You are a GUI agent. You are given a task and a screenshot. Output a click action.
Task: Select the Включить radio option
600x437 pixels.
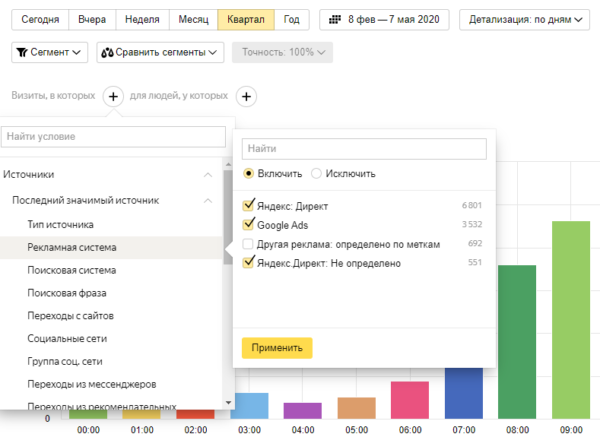tap(248, 174)
